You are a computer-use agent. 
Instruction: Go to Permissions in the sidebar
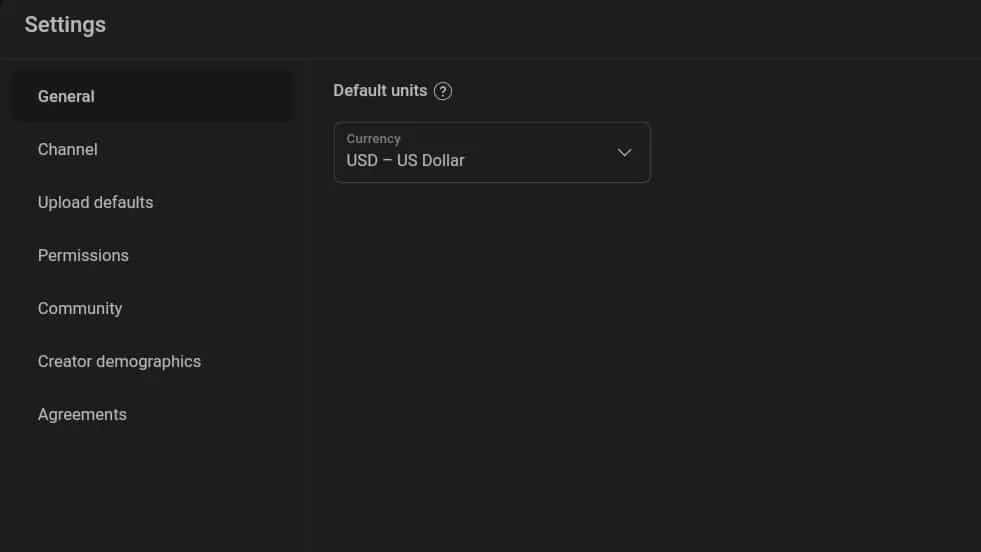pyautogui.click(x=153, y=255)
